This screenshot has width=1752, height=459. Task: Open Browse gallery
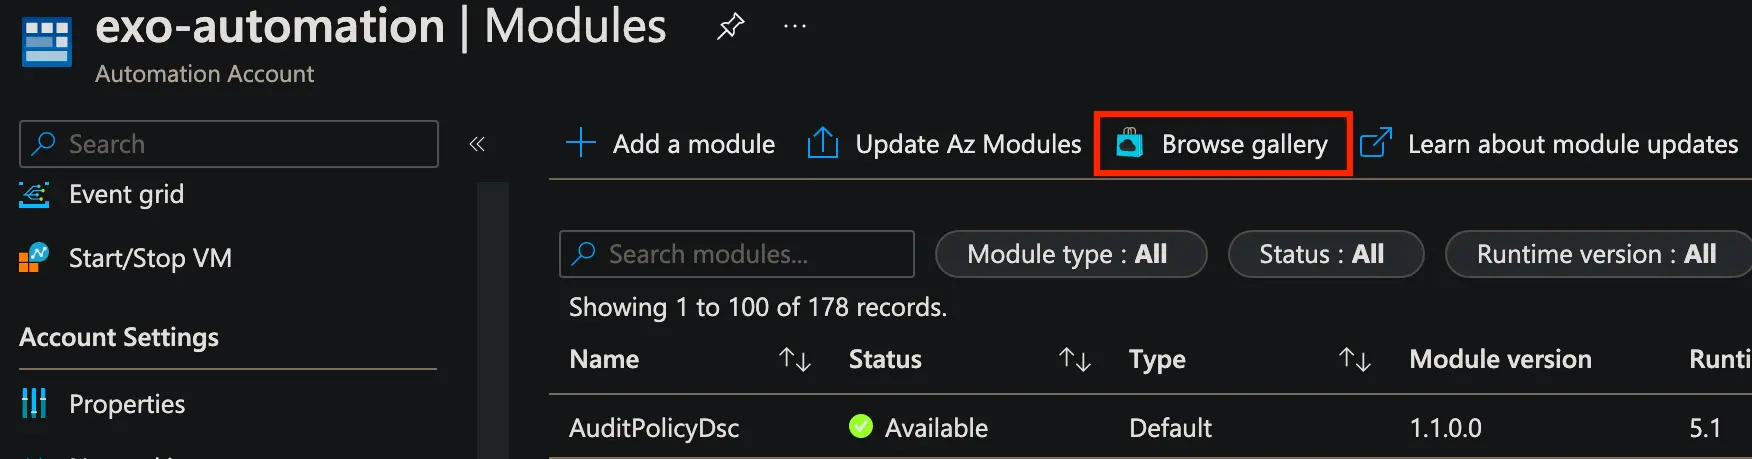pyautogui.click(x=1223, y=144)
